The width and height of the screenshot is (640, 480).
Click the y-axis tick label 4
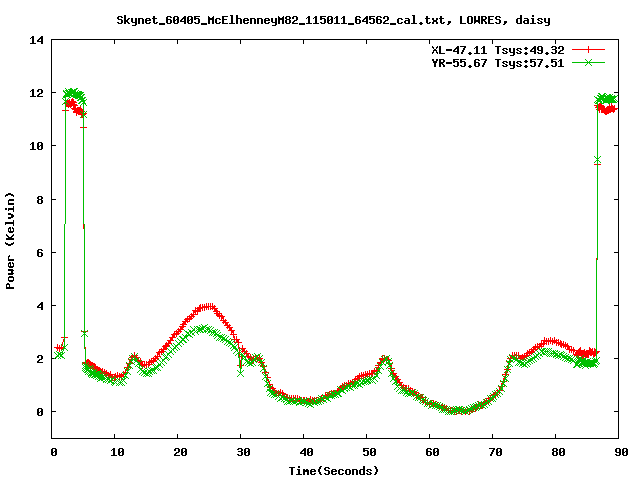(40, 306)
